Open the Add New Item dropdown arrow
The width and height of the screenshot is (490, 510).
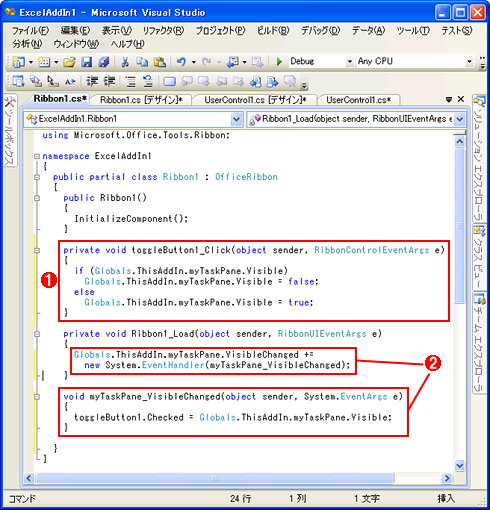(56, 62)
